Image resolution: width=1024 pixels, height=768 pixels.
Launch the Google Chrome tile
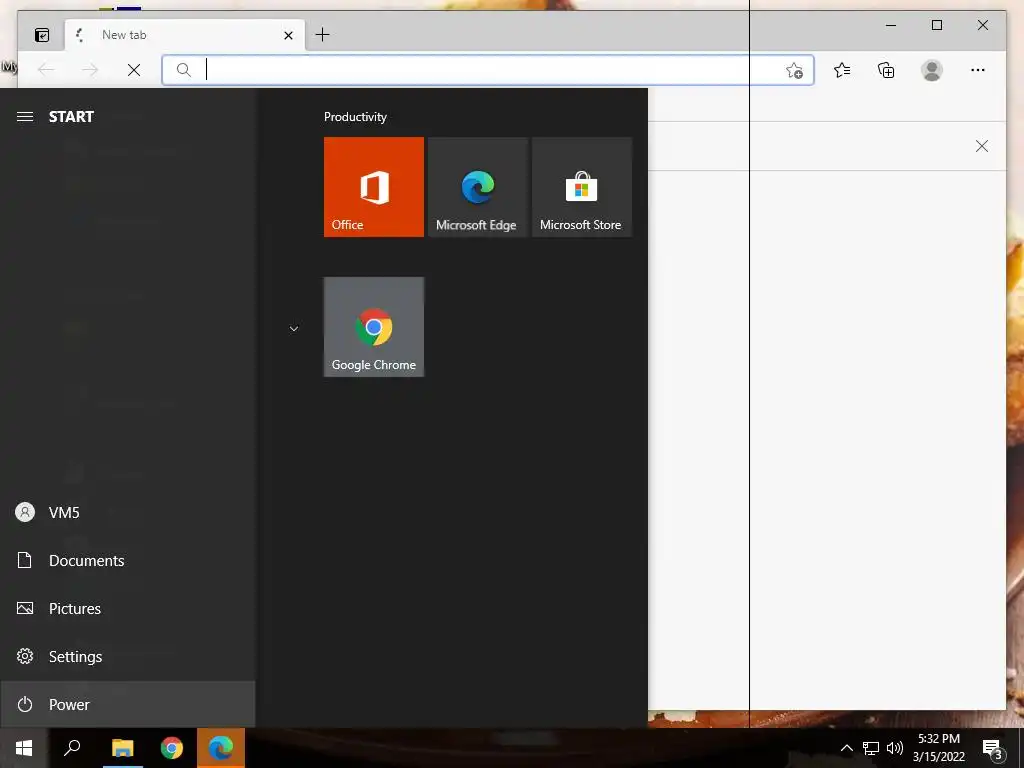point(374,327)
